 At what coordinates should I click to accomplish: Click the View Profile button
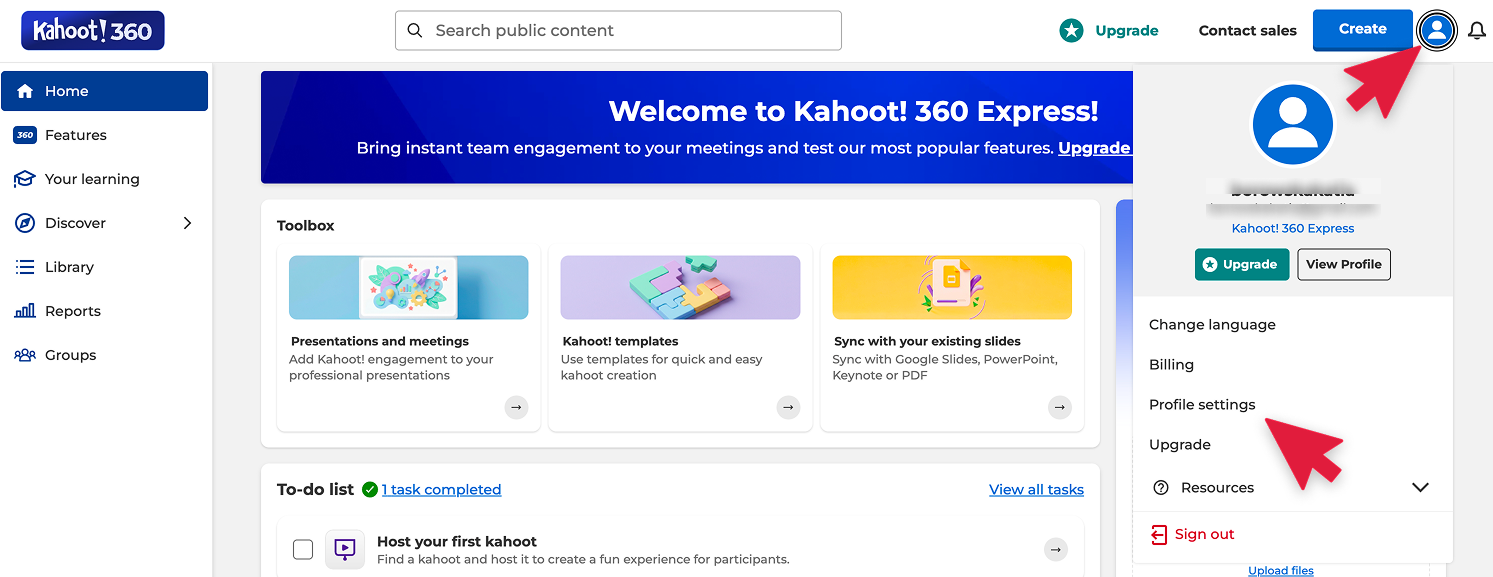(1344, 264)
